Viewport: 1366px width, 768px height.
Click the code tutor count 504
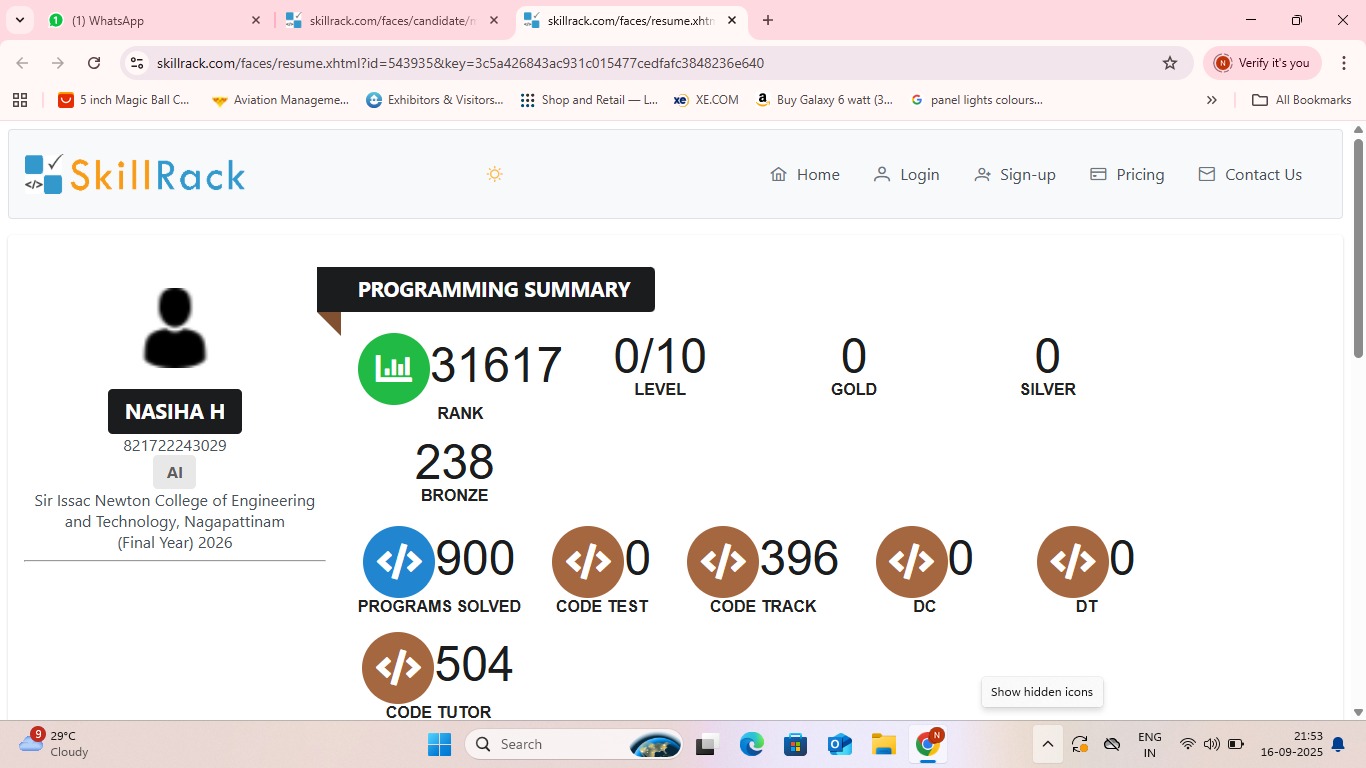click(474, 664)
